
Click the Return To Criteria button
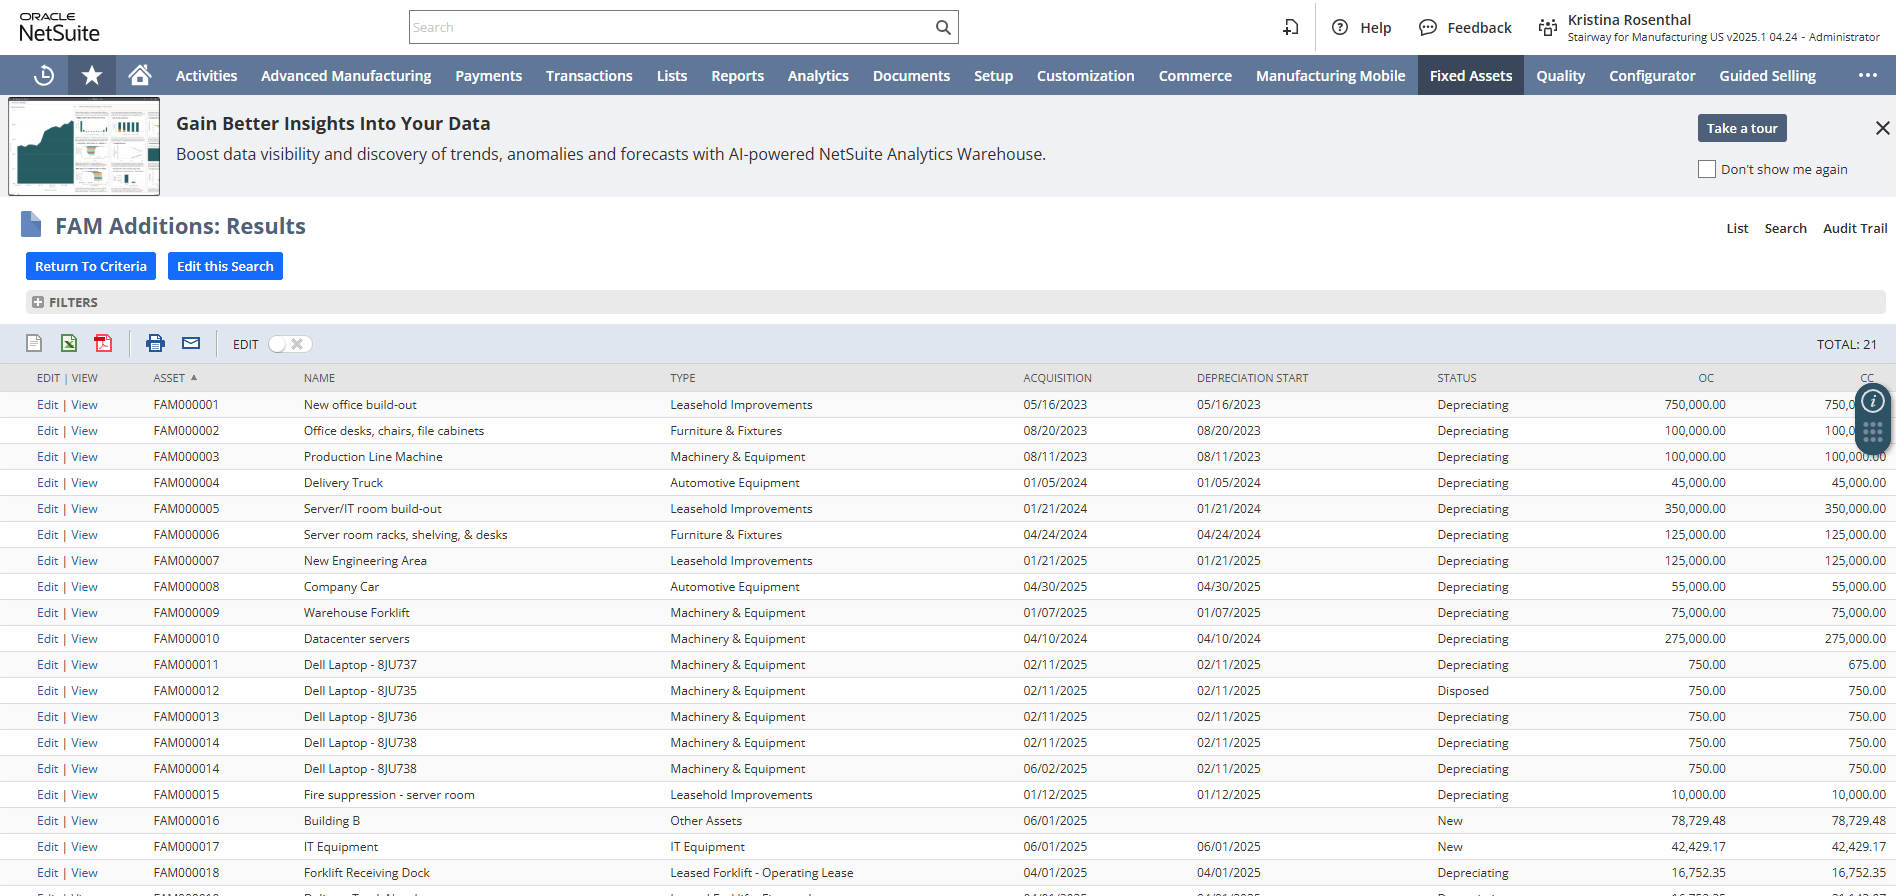91,266
